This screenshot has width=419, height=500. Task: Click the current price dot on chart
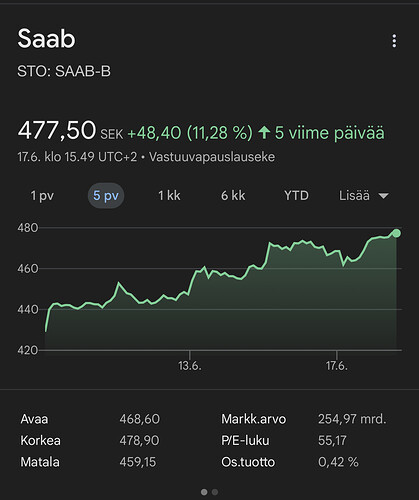pos(396,233)
